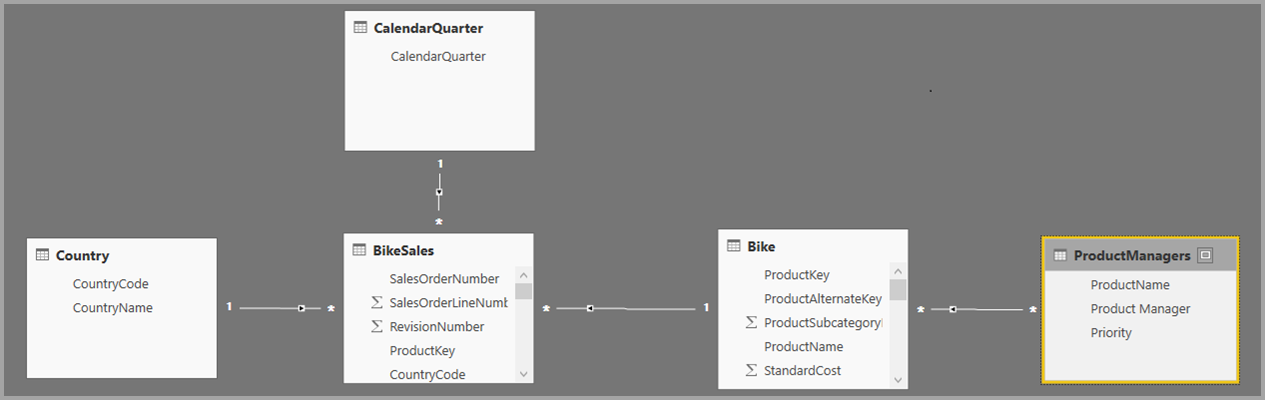Screen dimensions: 1265x400
Task: Select the Country to BikeSales relationship arrow
Action: point(301,308)
